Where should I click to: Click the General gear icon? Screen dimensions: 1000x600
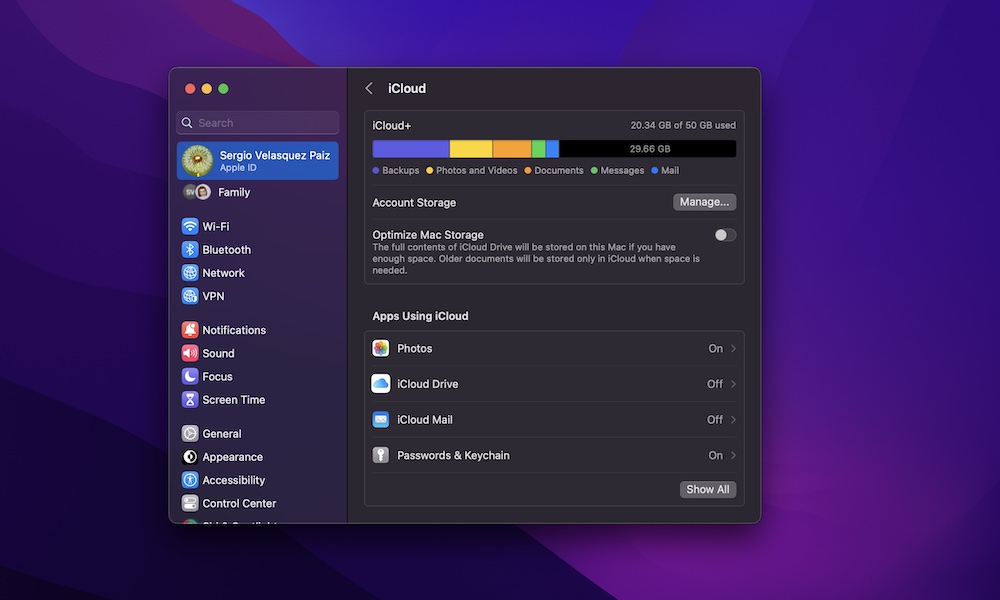(189, 434)
